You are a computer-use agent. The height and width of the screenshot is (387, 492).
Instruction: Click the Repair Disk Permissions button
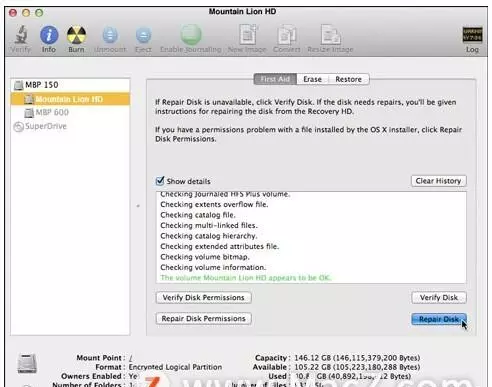[203, 319]
